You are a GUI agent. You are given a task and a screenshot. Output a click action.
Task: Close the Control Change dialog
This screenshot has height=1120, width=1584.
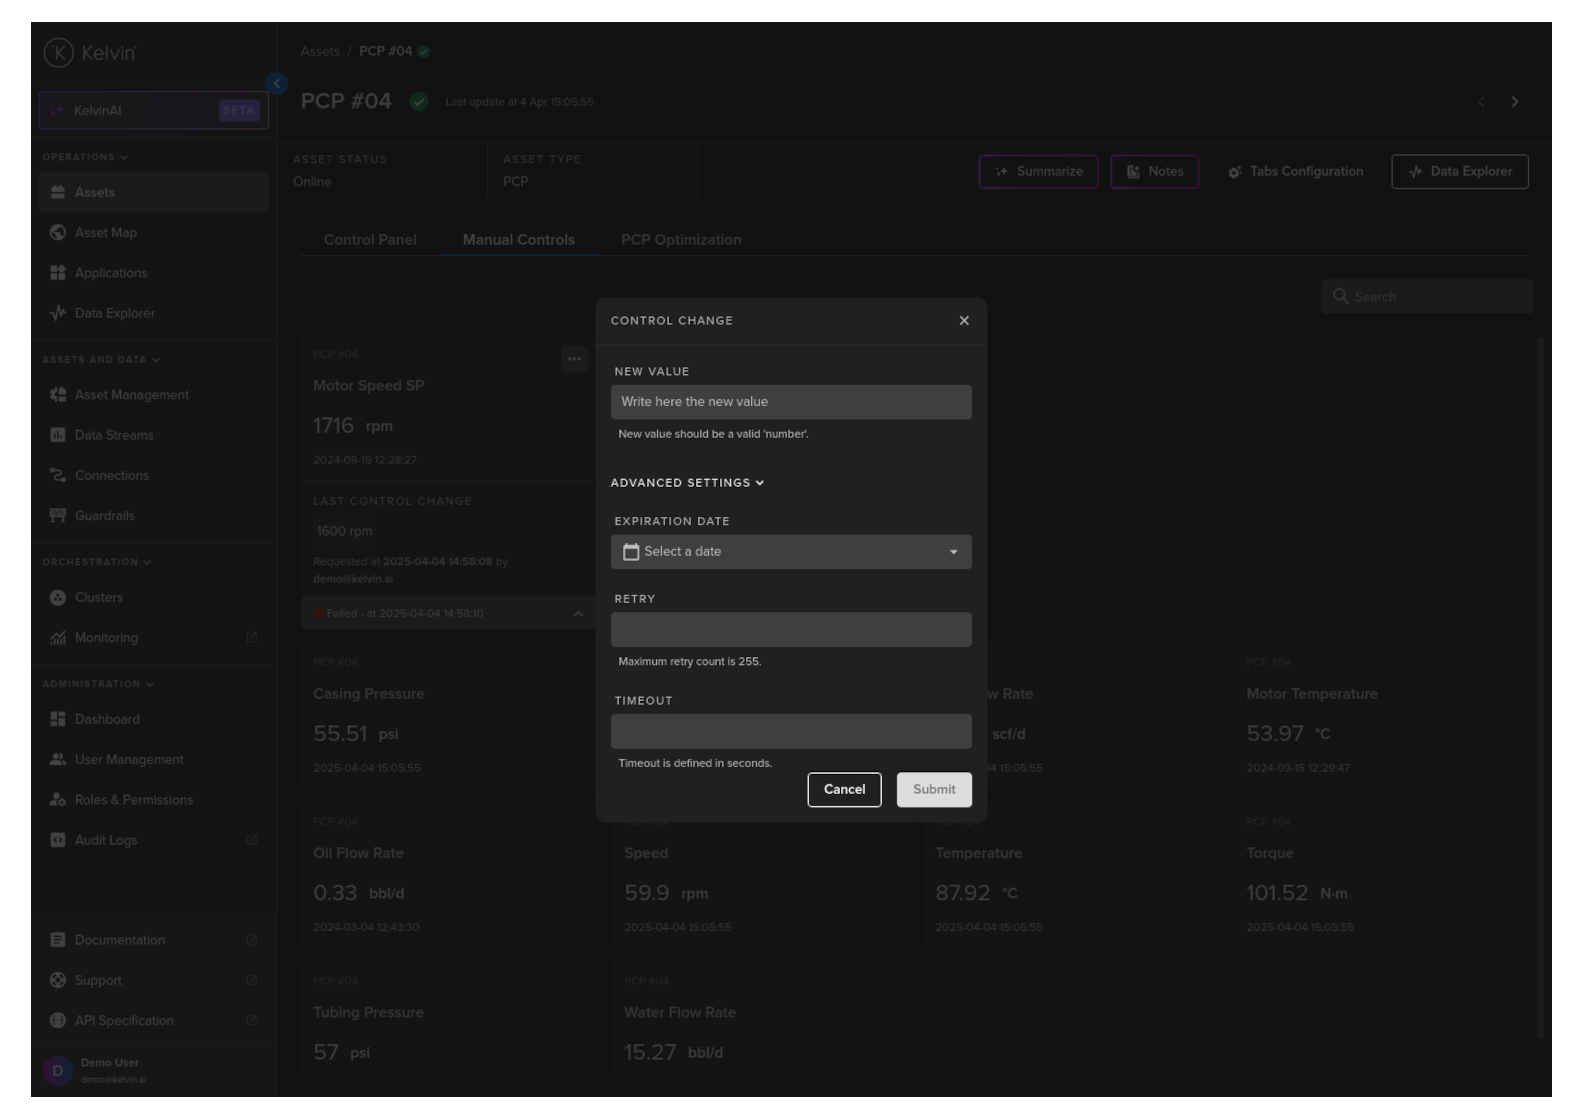964,321
